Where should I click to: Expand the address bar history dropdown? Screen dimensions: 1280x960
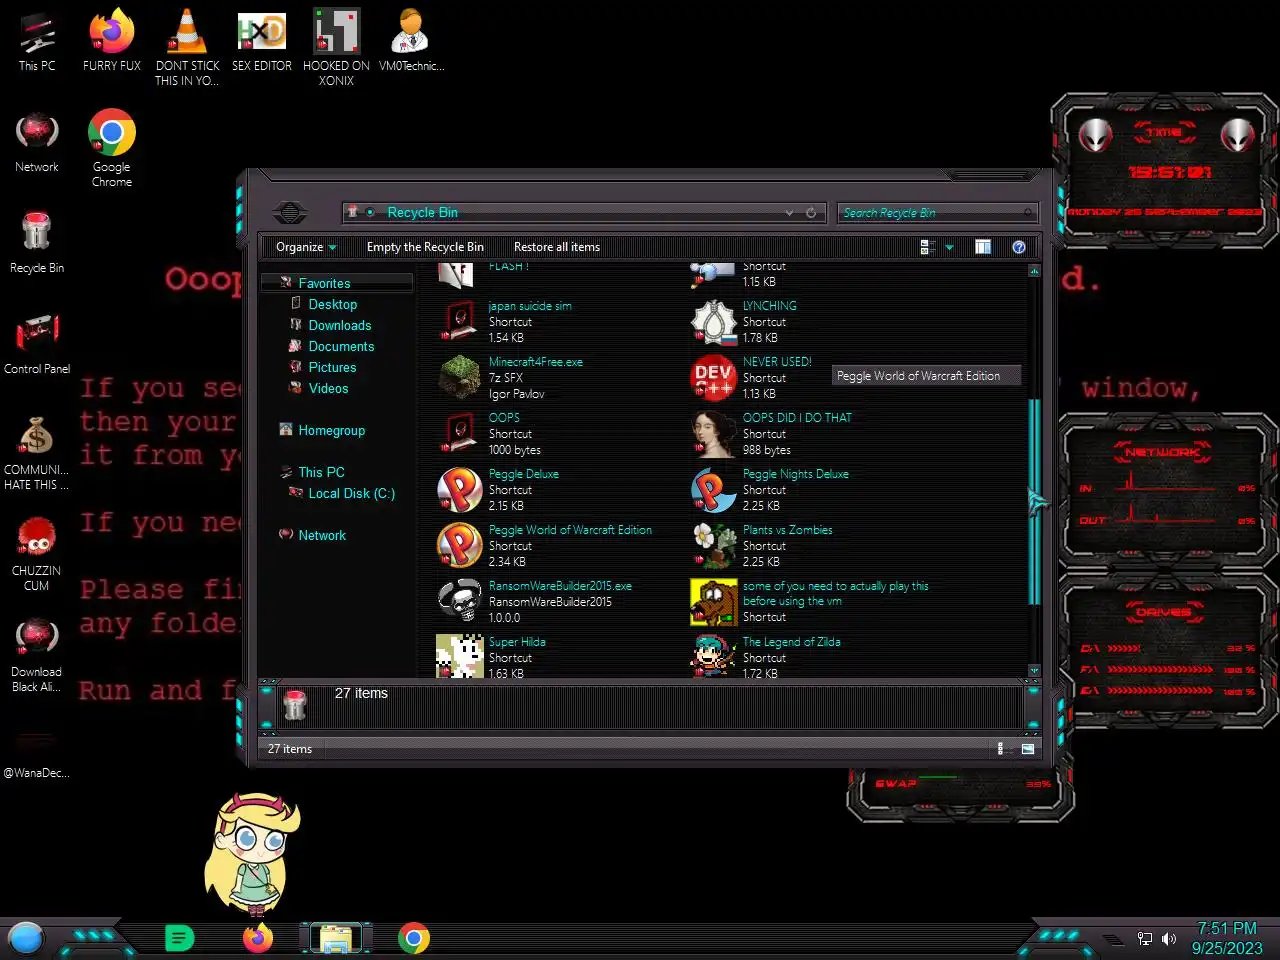tap(789, 212)
